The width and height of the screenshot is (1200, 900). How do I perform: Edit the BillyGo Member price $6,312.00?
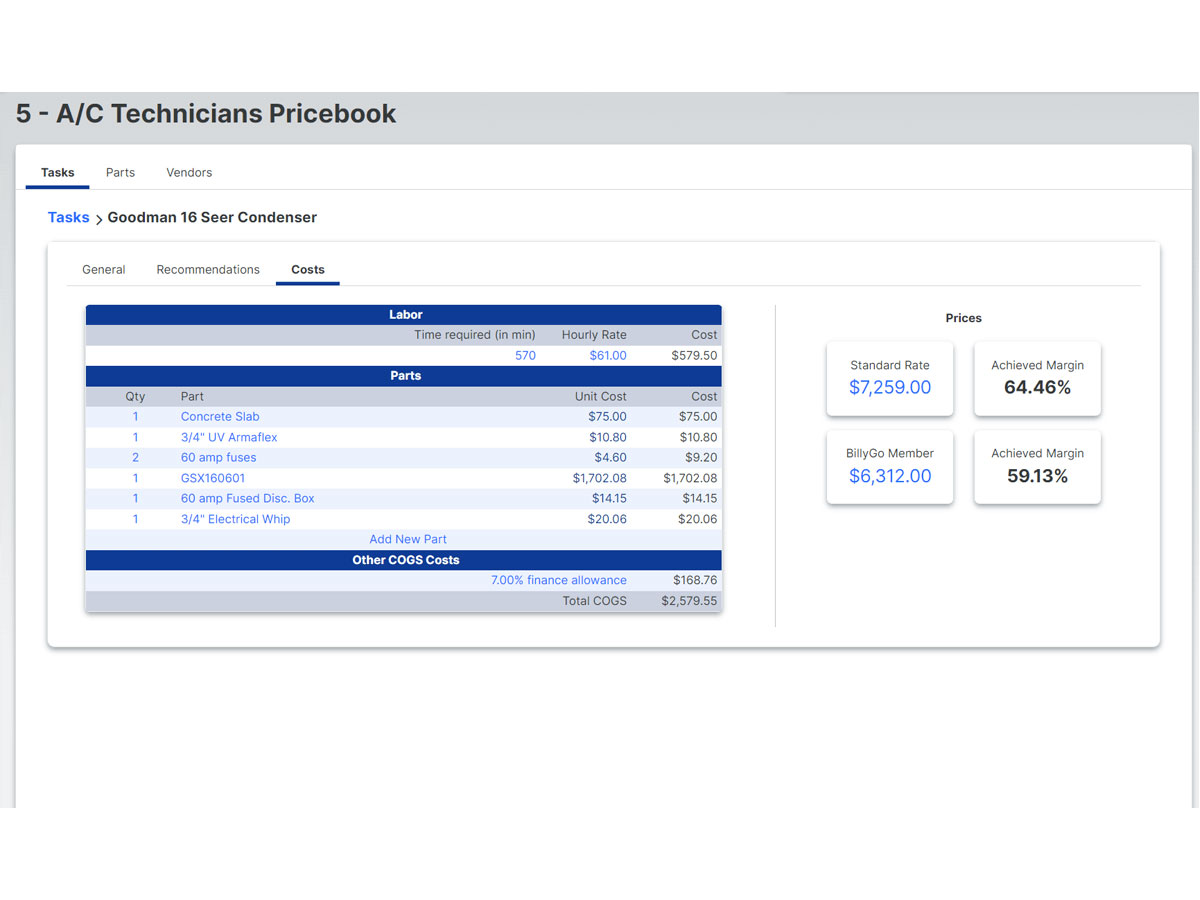(x=890, y=476)
